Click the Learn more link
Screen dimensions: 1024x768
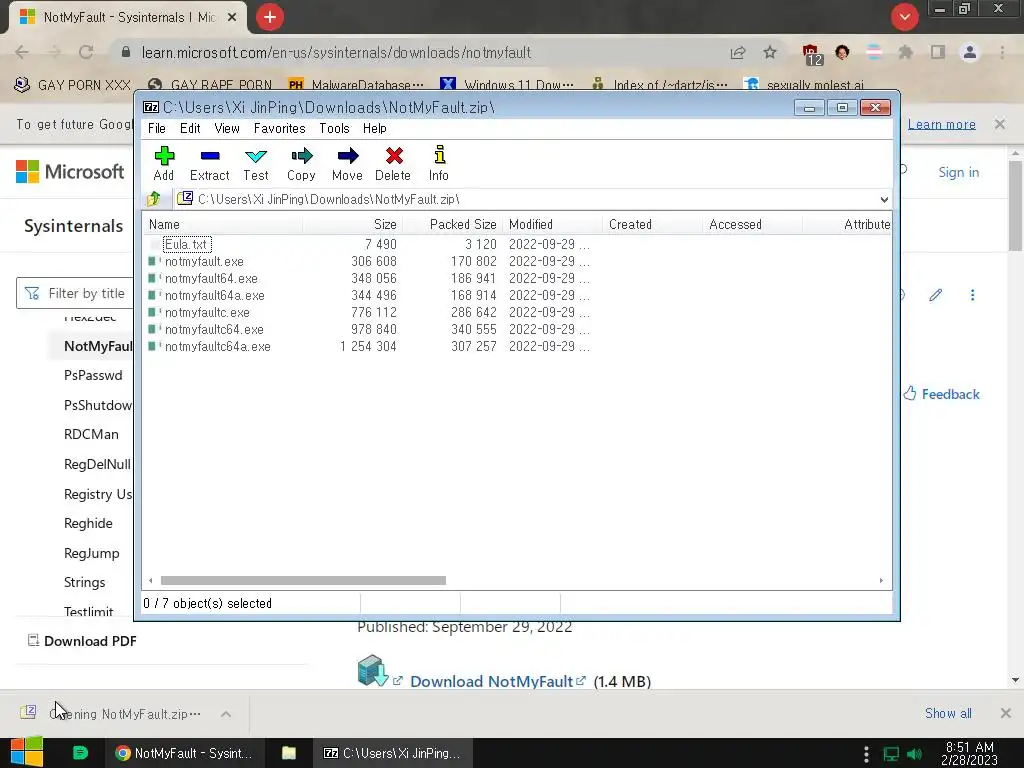(x=942, y=124)
